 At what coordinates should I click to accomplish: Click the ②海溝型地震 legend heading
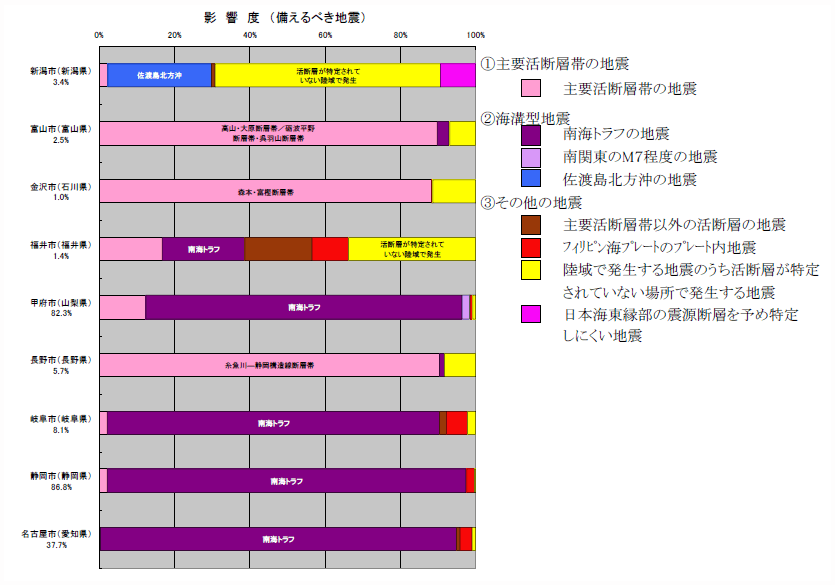coord(525,118)
